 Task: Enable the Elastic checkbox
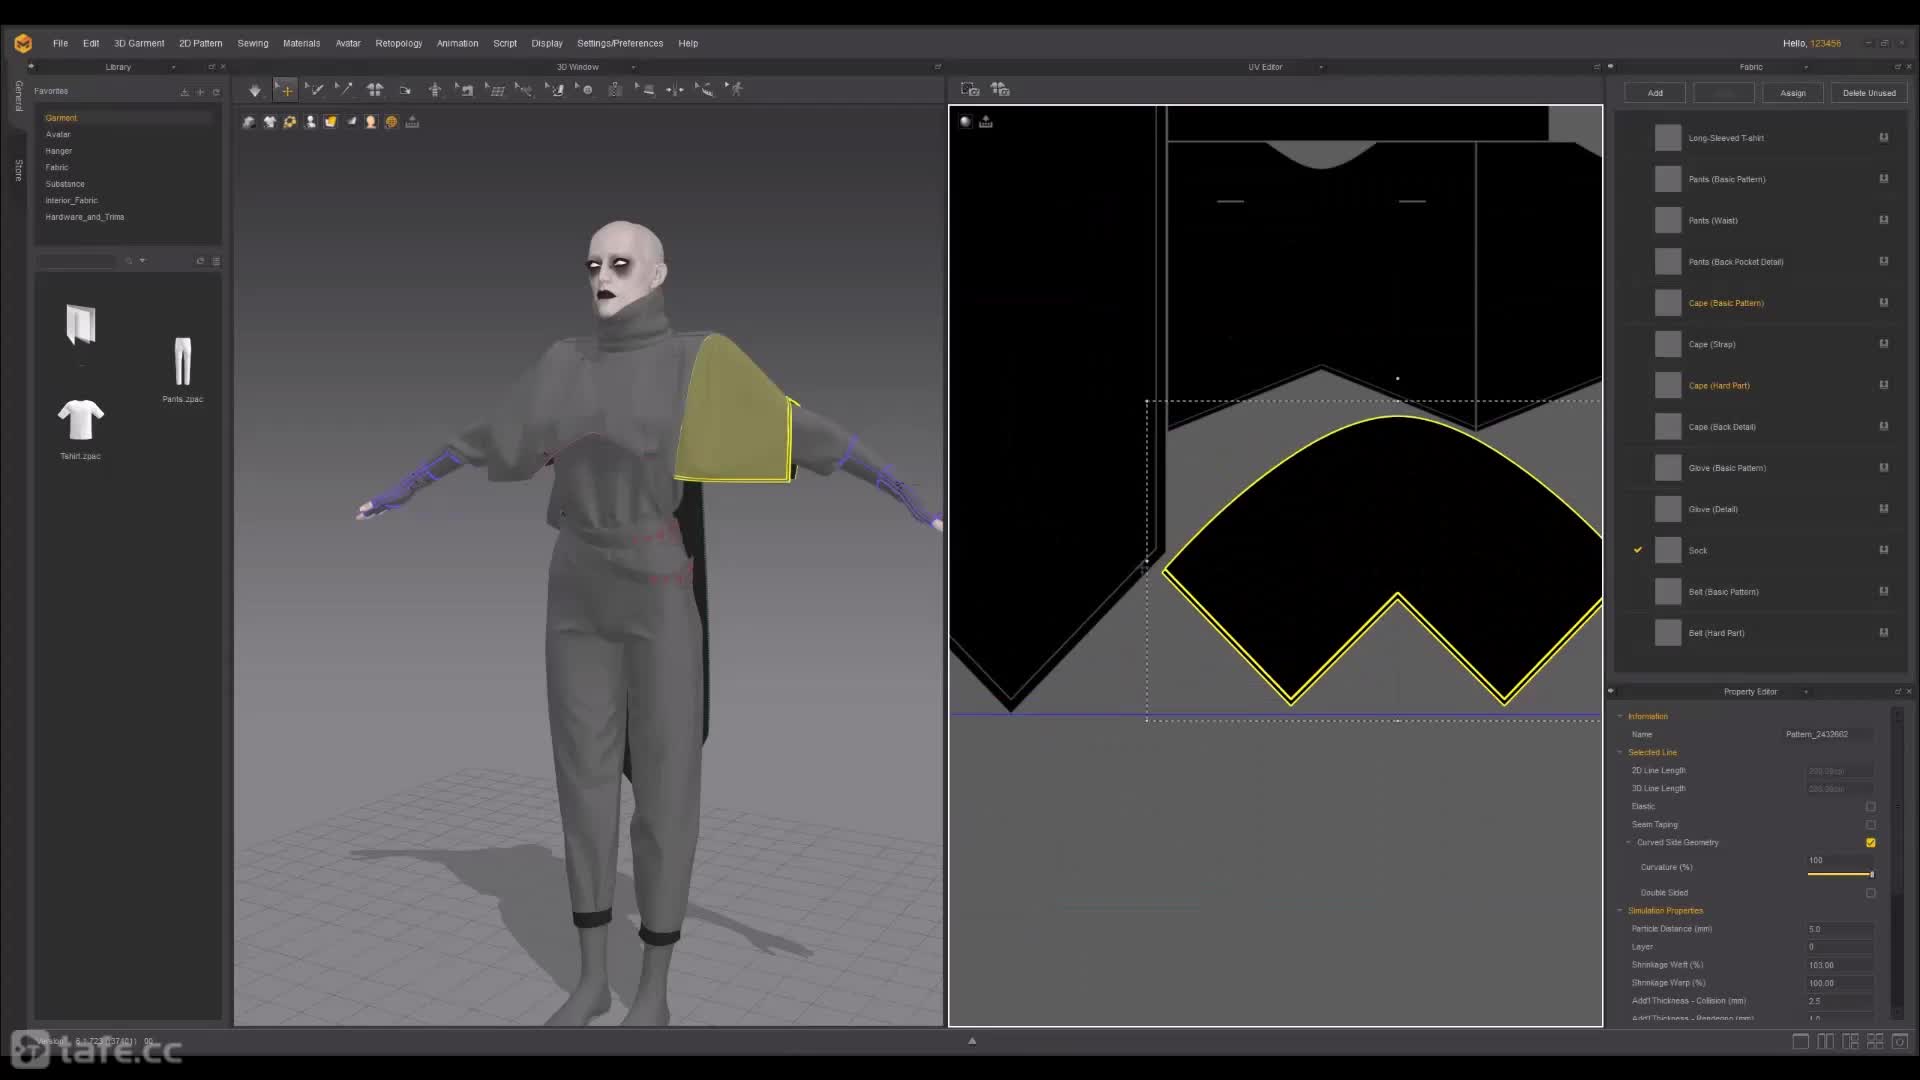pos(1870,807)
